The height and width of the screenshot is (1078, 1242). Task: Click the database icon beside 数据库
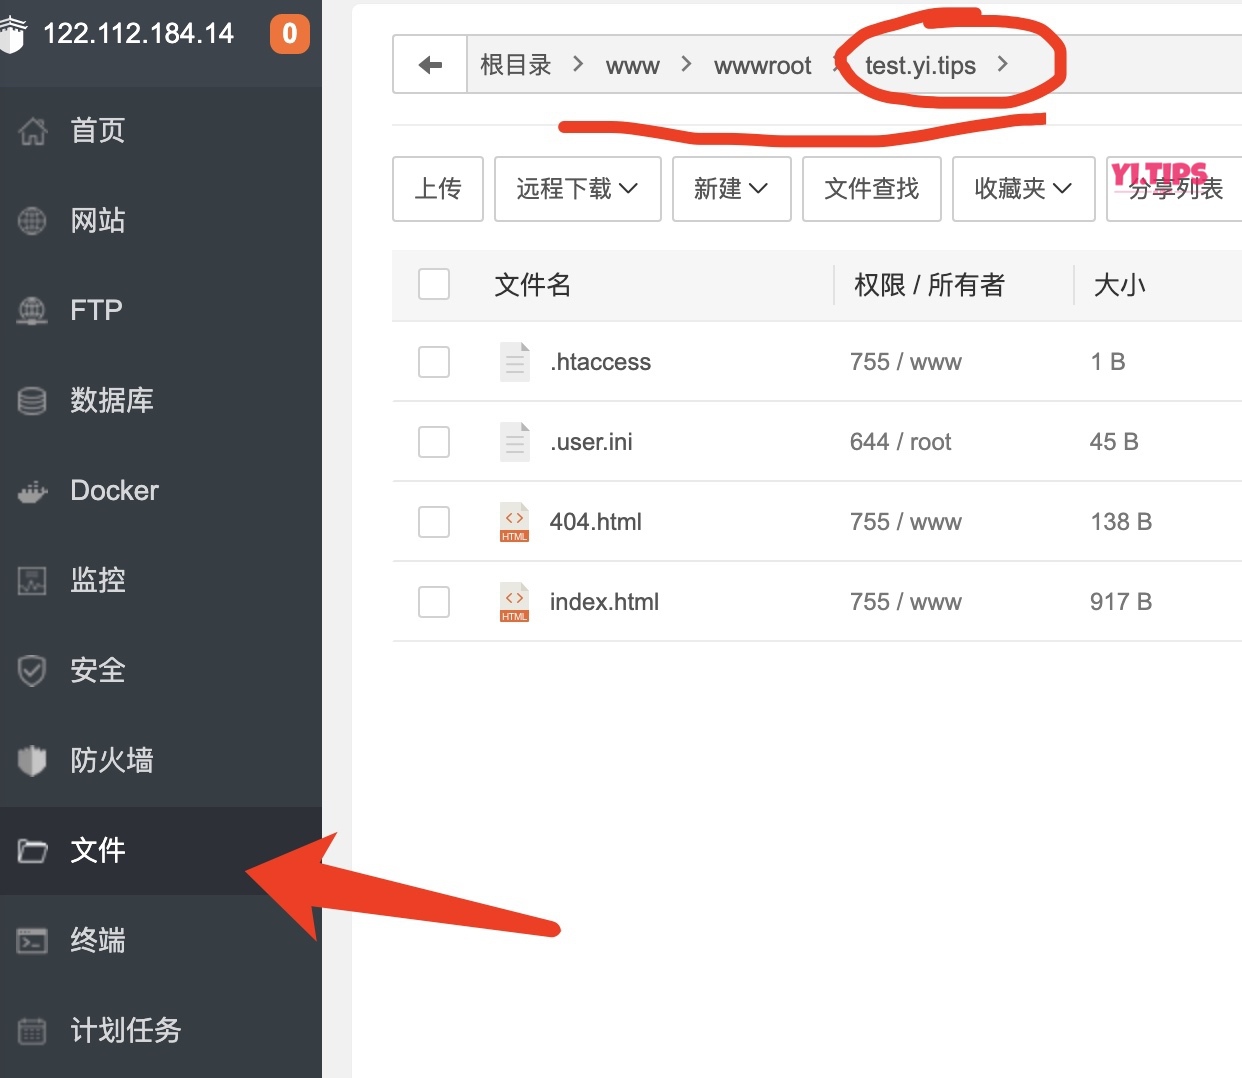[x=32, y=400]
